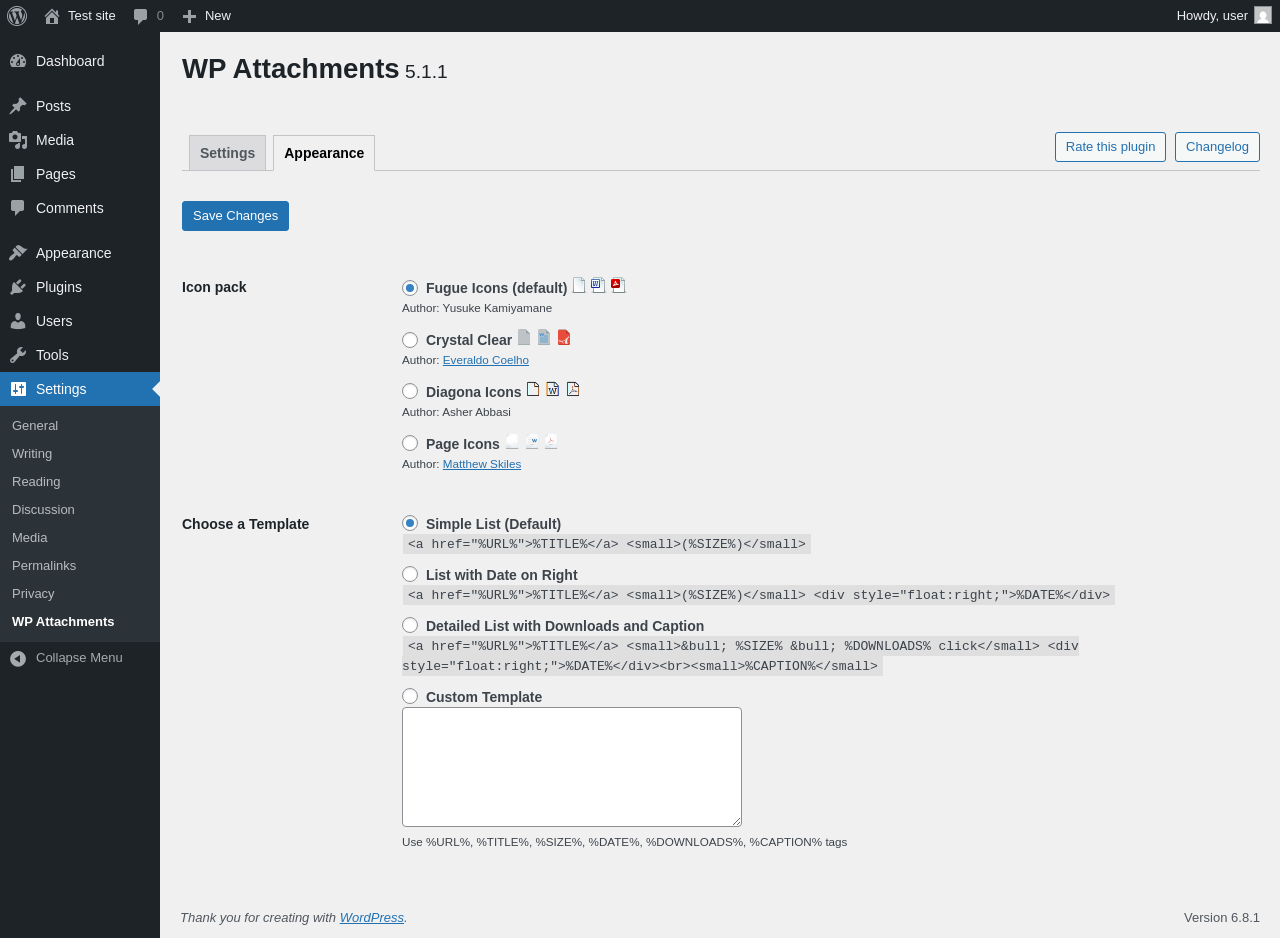Click the Collapse Menu arrow icon
The width and height of the screenshot is (1280, 938).
click(18, 658)
